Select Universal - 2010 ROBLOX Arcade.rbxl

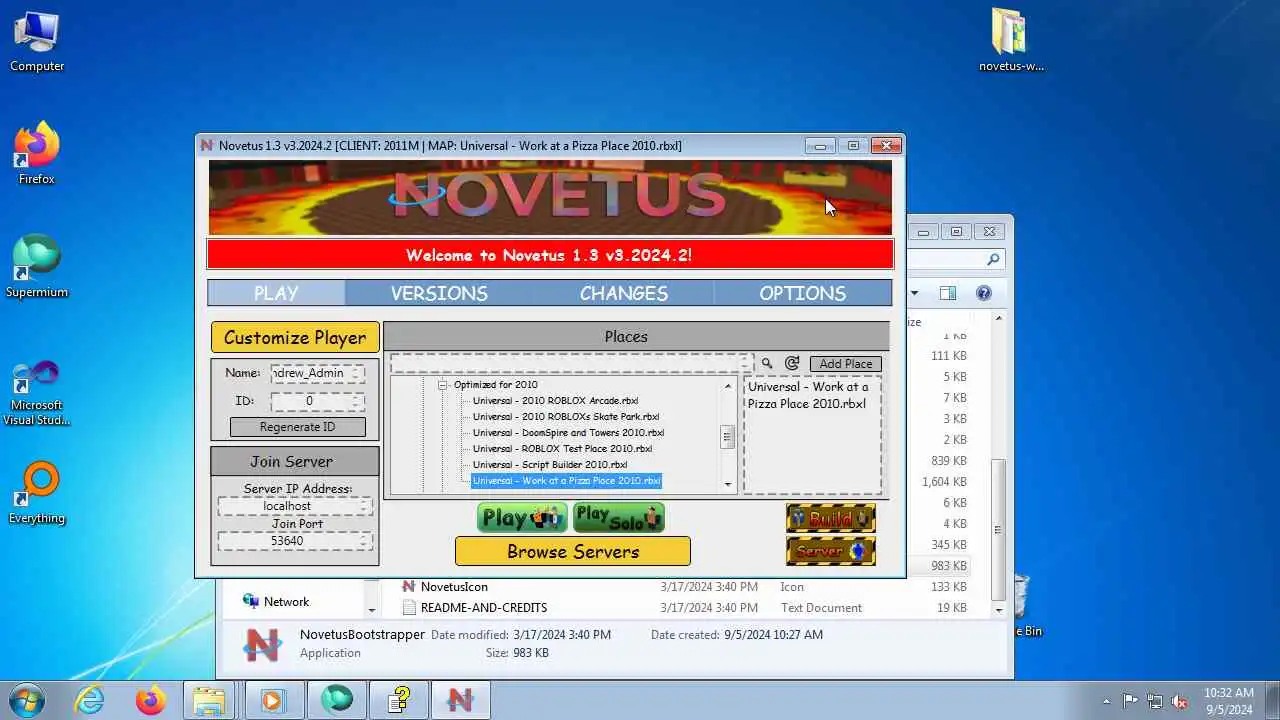[555, 401]
